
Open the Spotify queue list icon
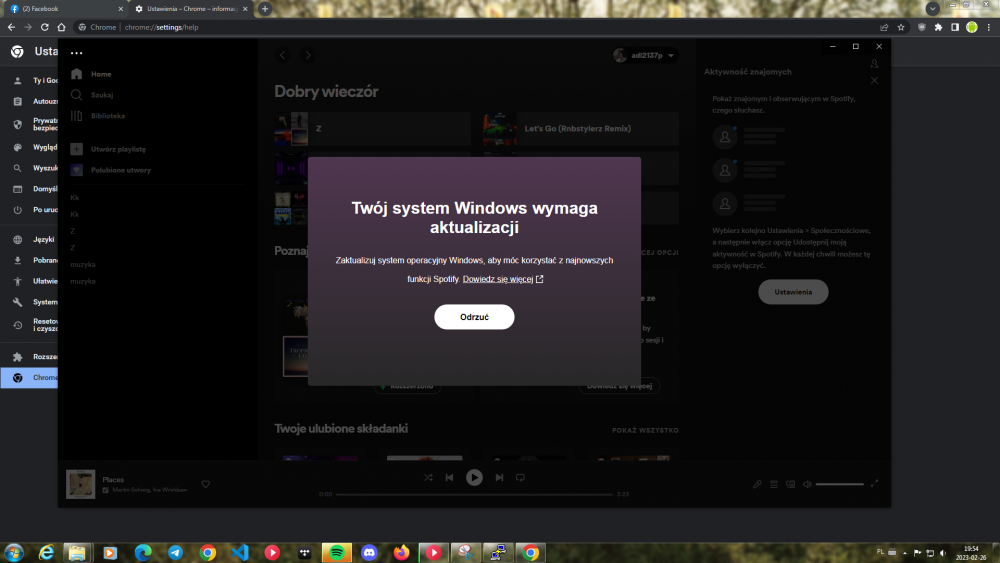[774, 485]
